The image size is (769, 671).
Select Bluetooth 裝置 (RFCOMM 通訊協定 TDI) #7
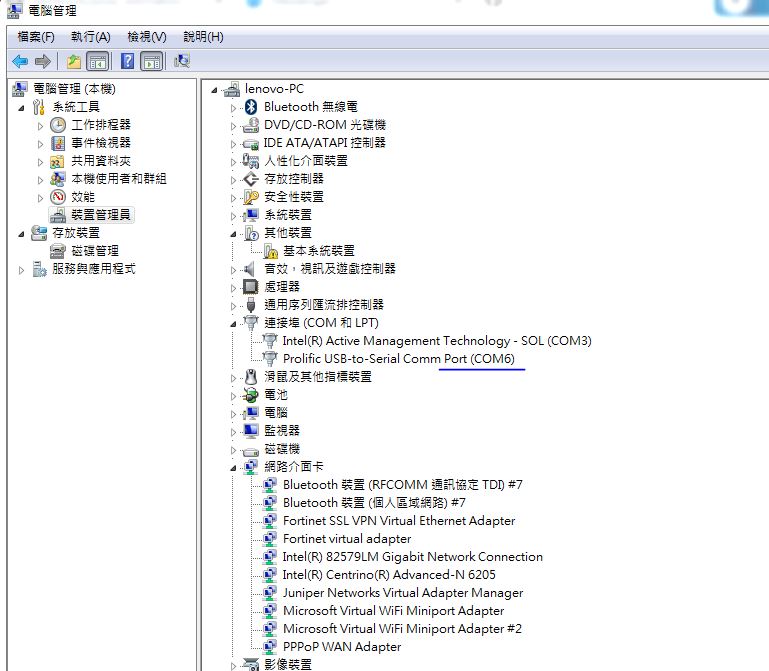[x=403, y=485]
